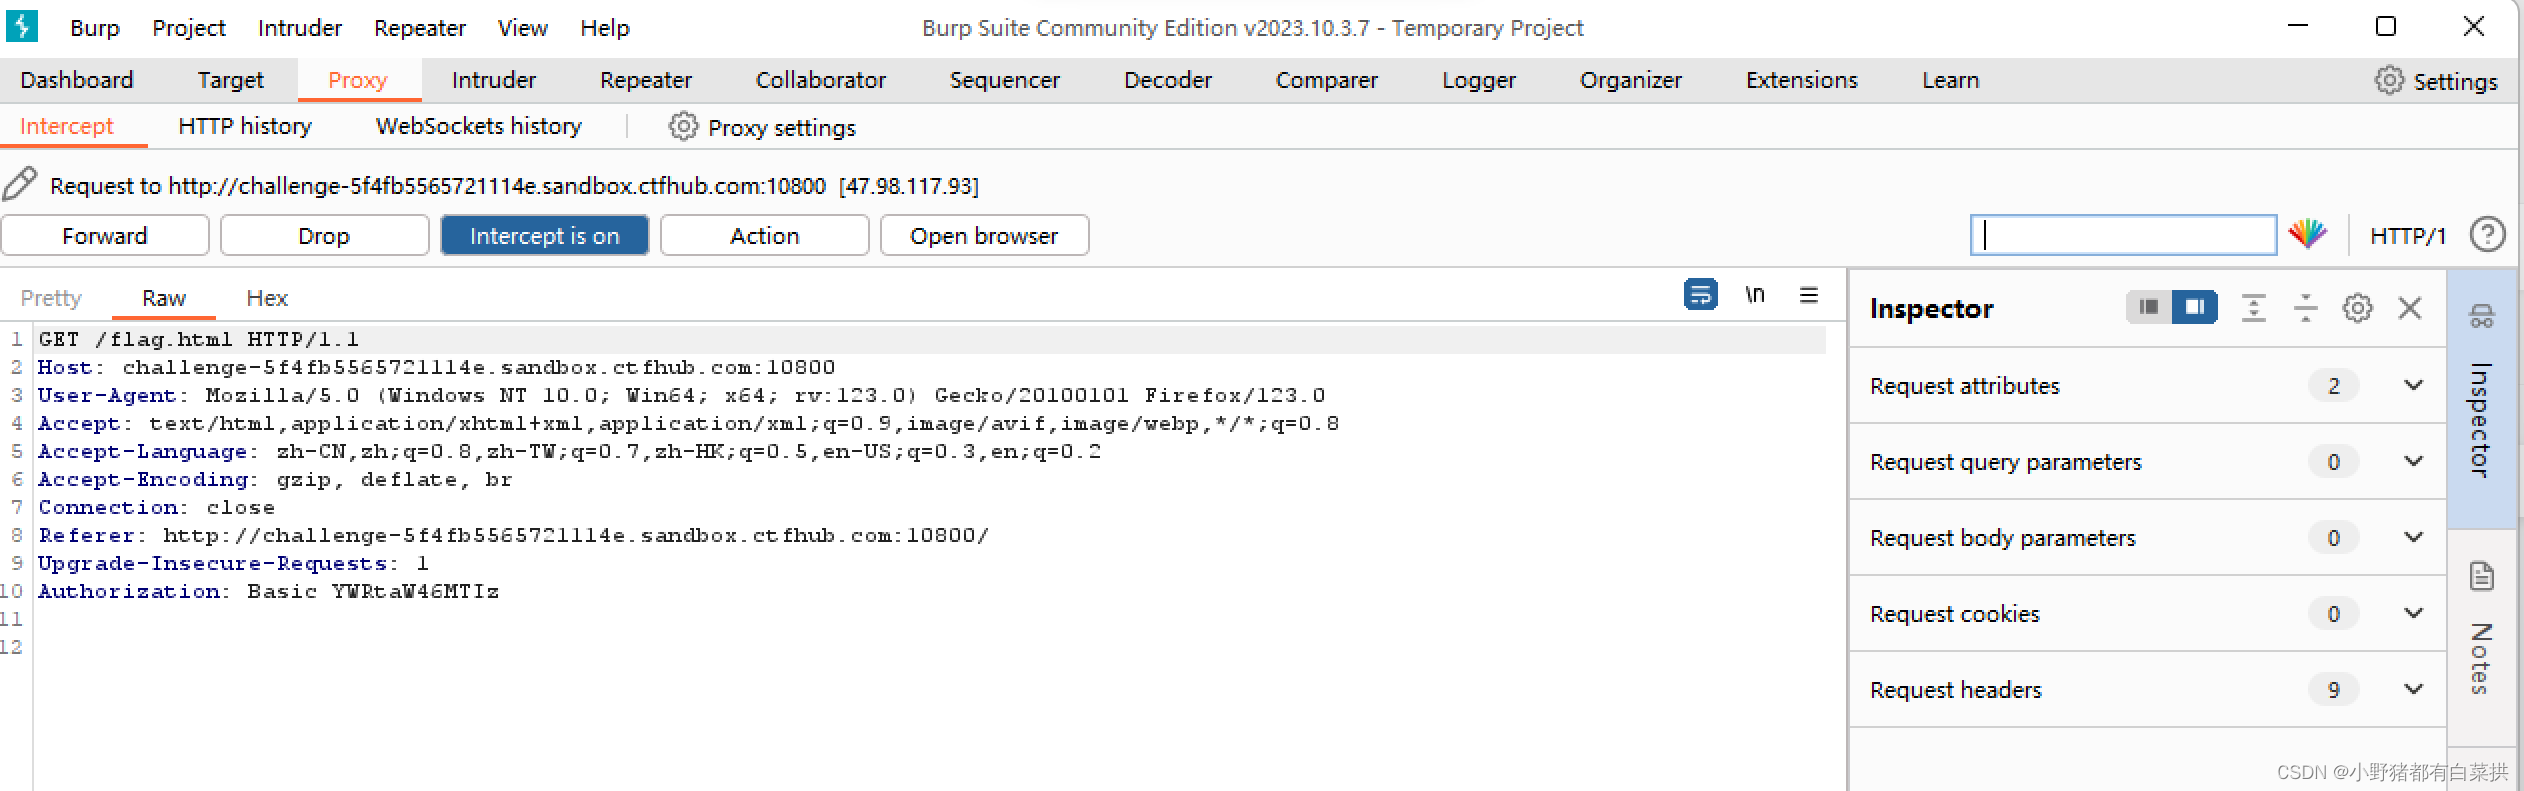Open the HTTP history tab
Image resolution: width=2524 pixels, height=791 pixels.
click(x=243, y=126)
